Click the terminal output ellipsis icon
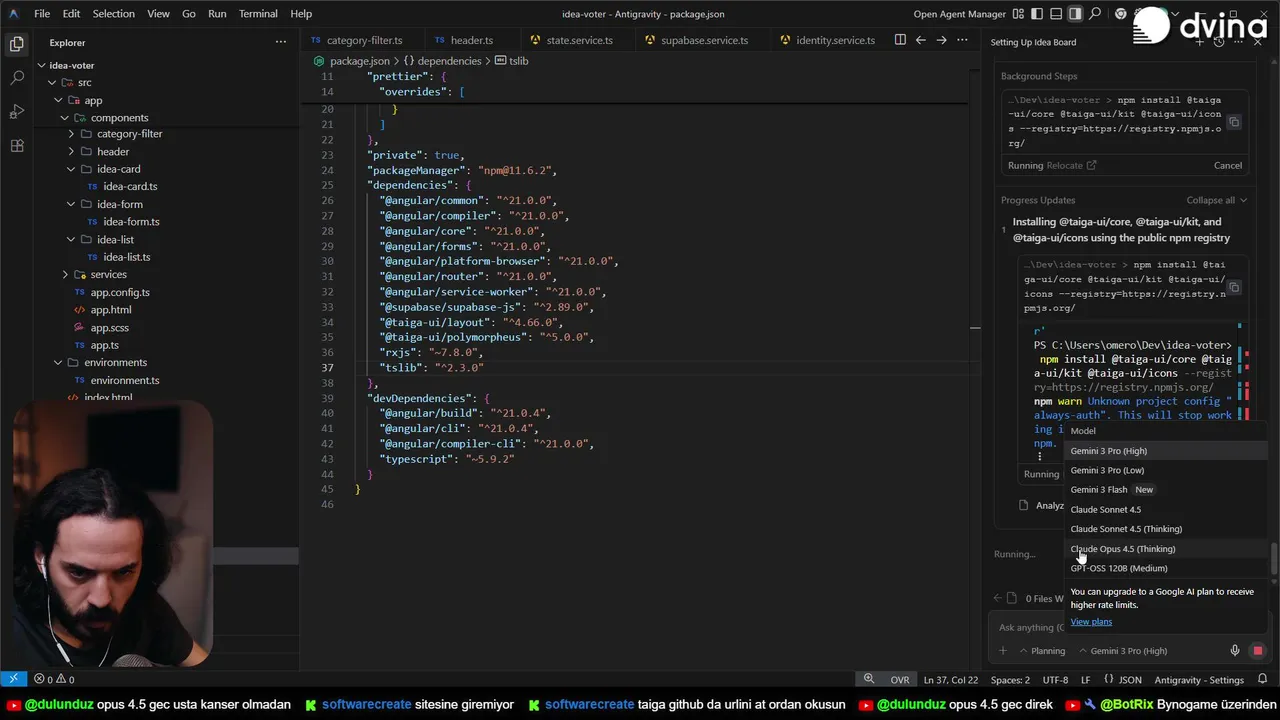 (1040, 456)
